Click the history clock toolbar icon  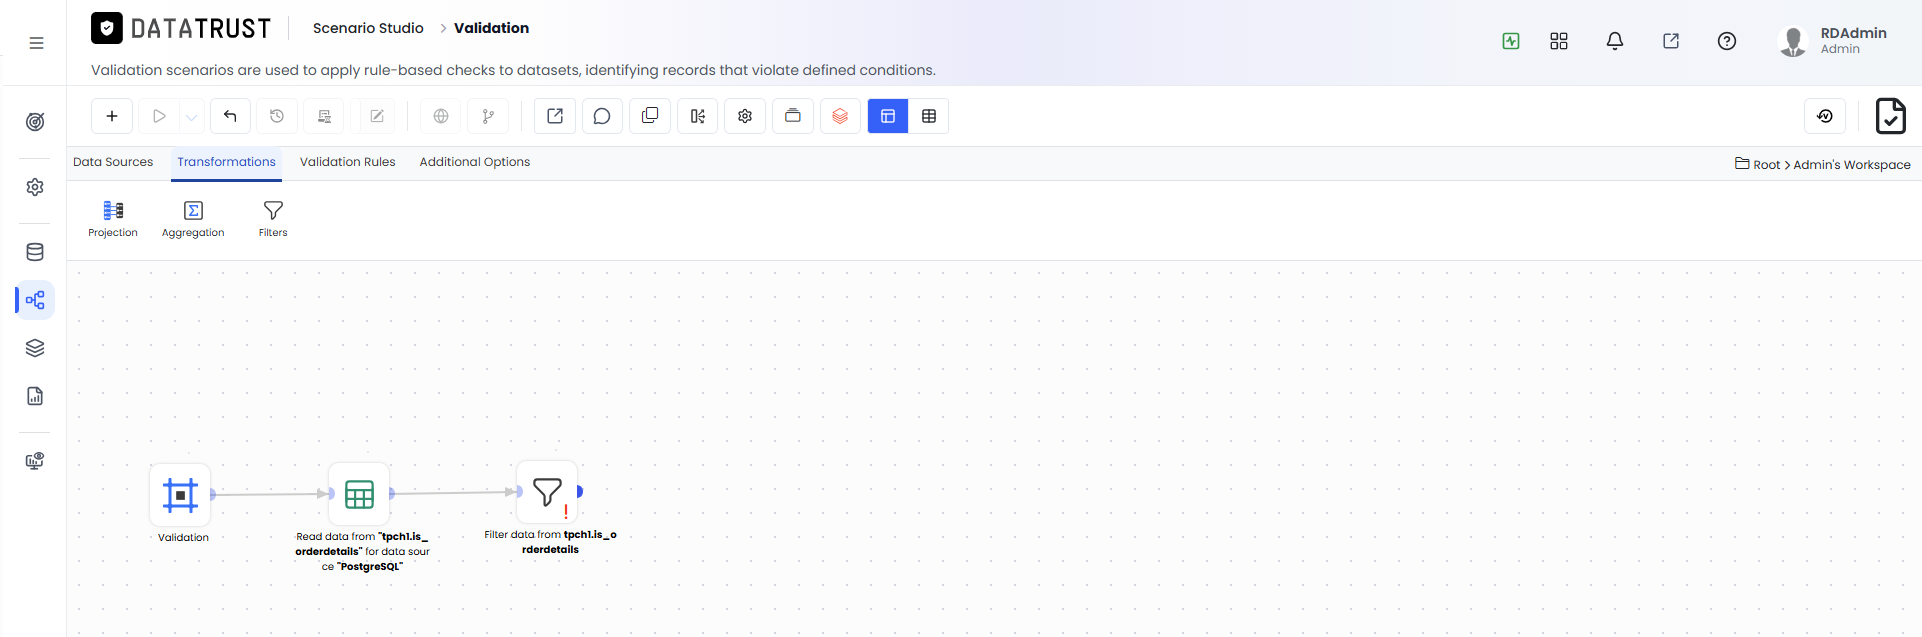pos(277,116)
